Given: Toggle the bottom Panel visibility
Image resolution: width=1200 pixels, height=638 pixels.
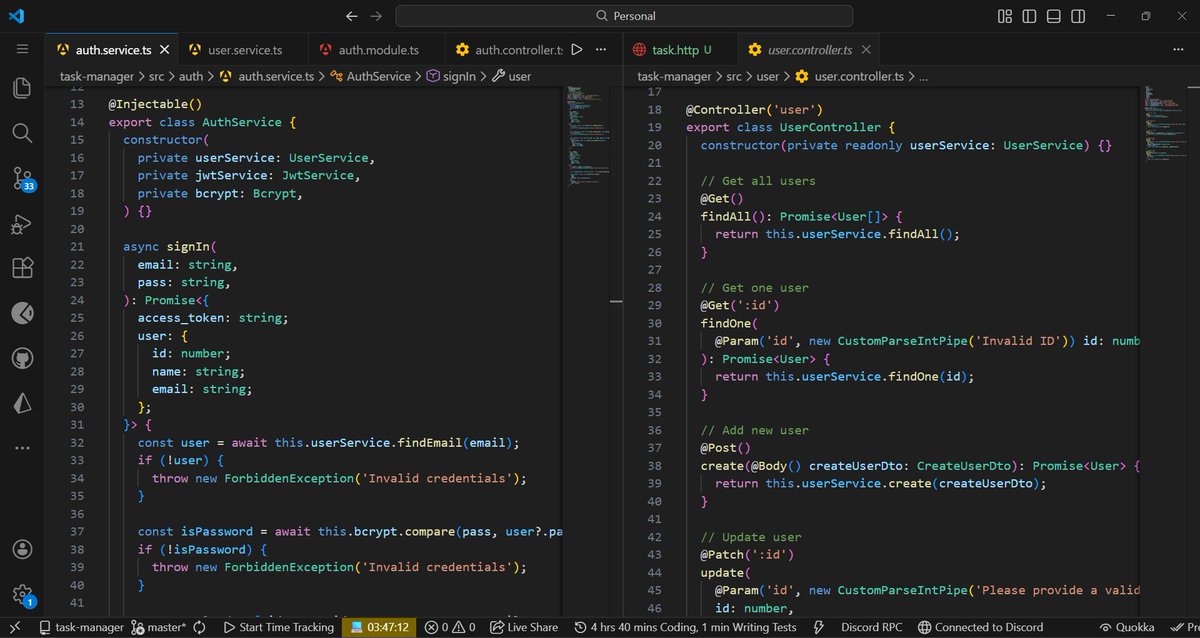Looking at the screenshot, I should coord(1054,16).
